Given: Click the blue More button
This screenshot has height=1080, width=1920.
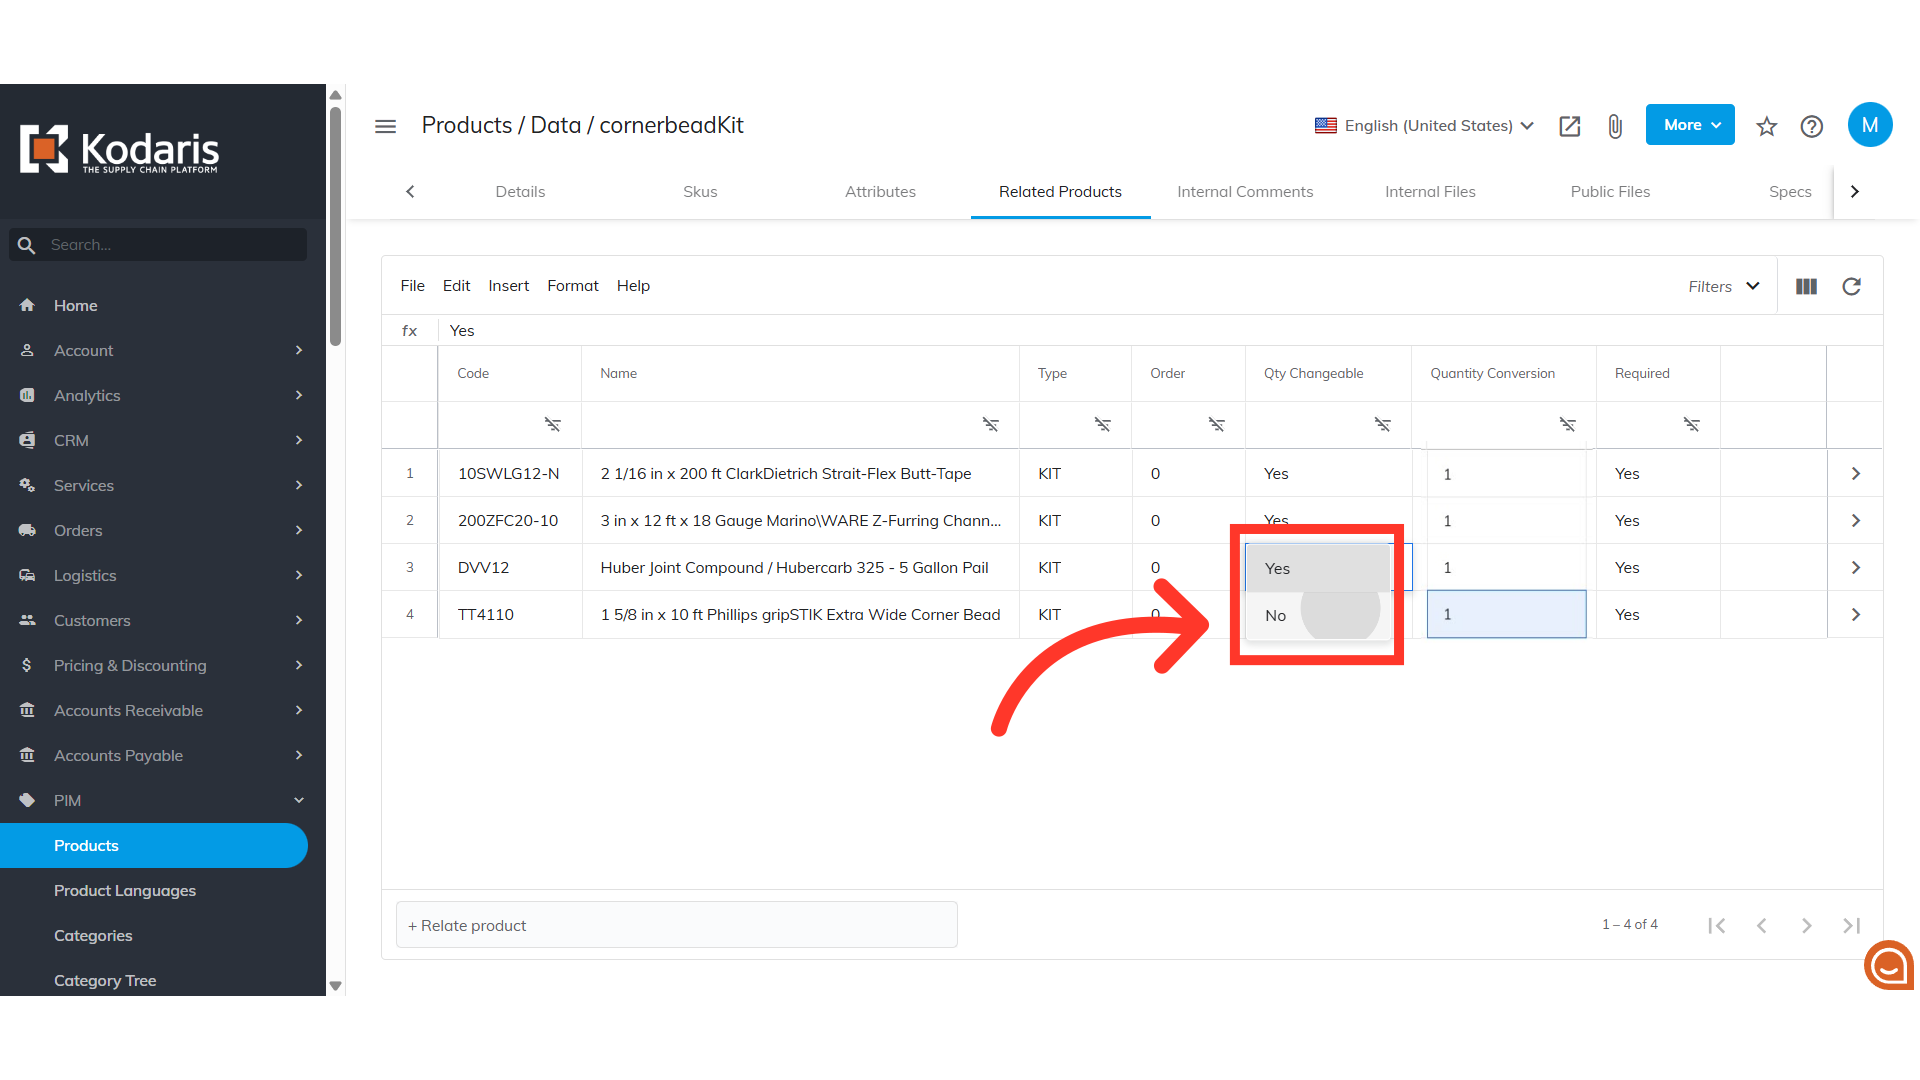Looking at the screenshot, I should tap(1689, 125).
